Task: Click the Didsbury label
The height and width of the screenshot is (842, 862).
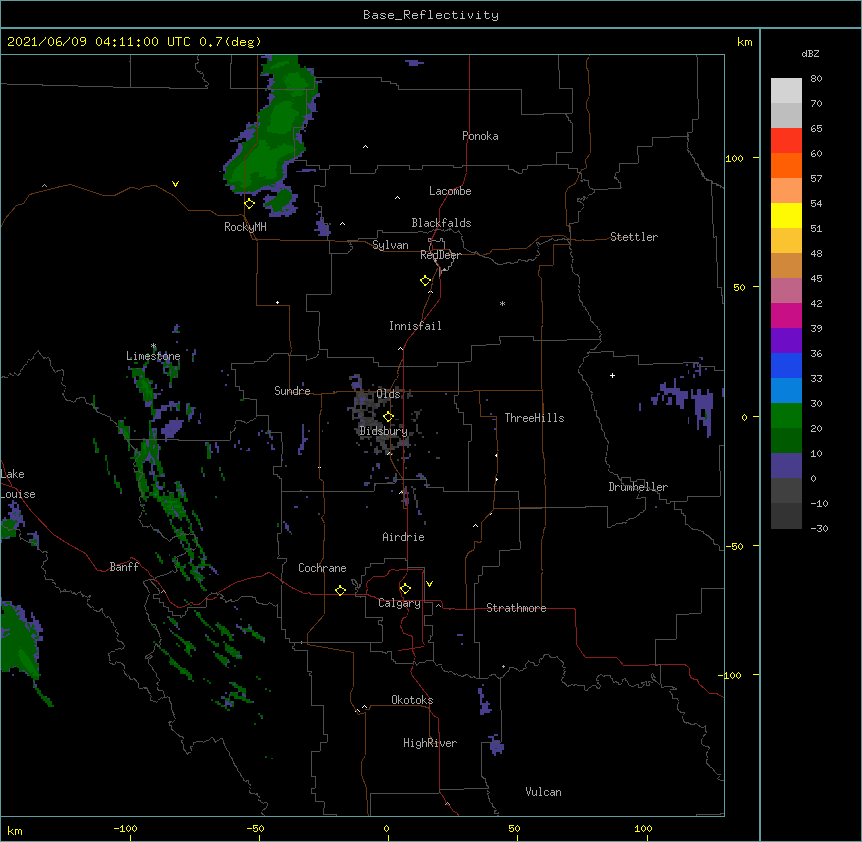Action: [383, 431]
